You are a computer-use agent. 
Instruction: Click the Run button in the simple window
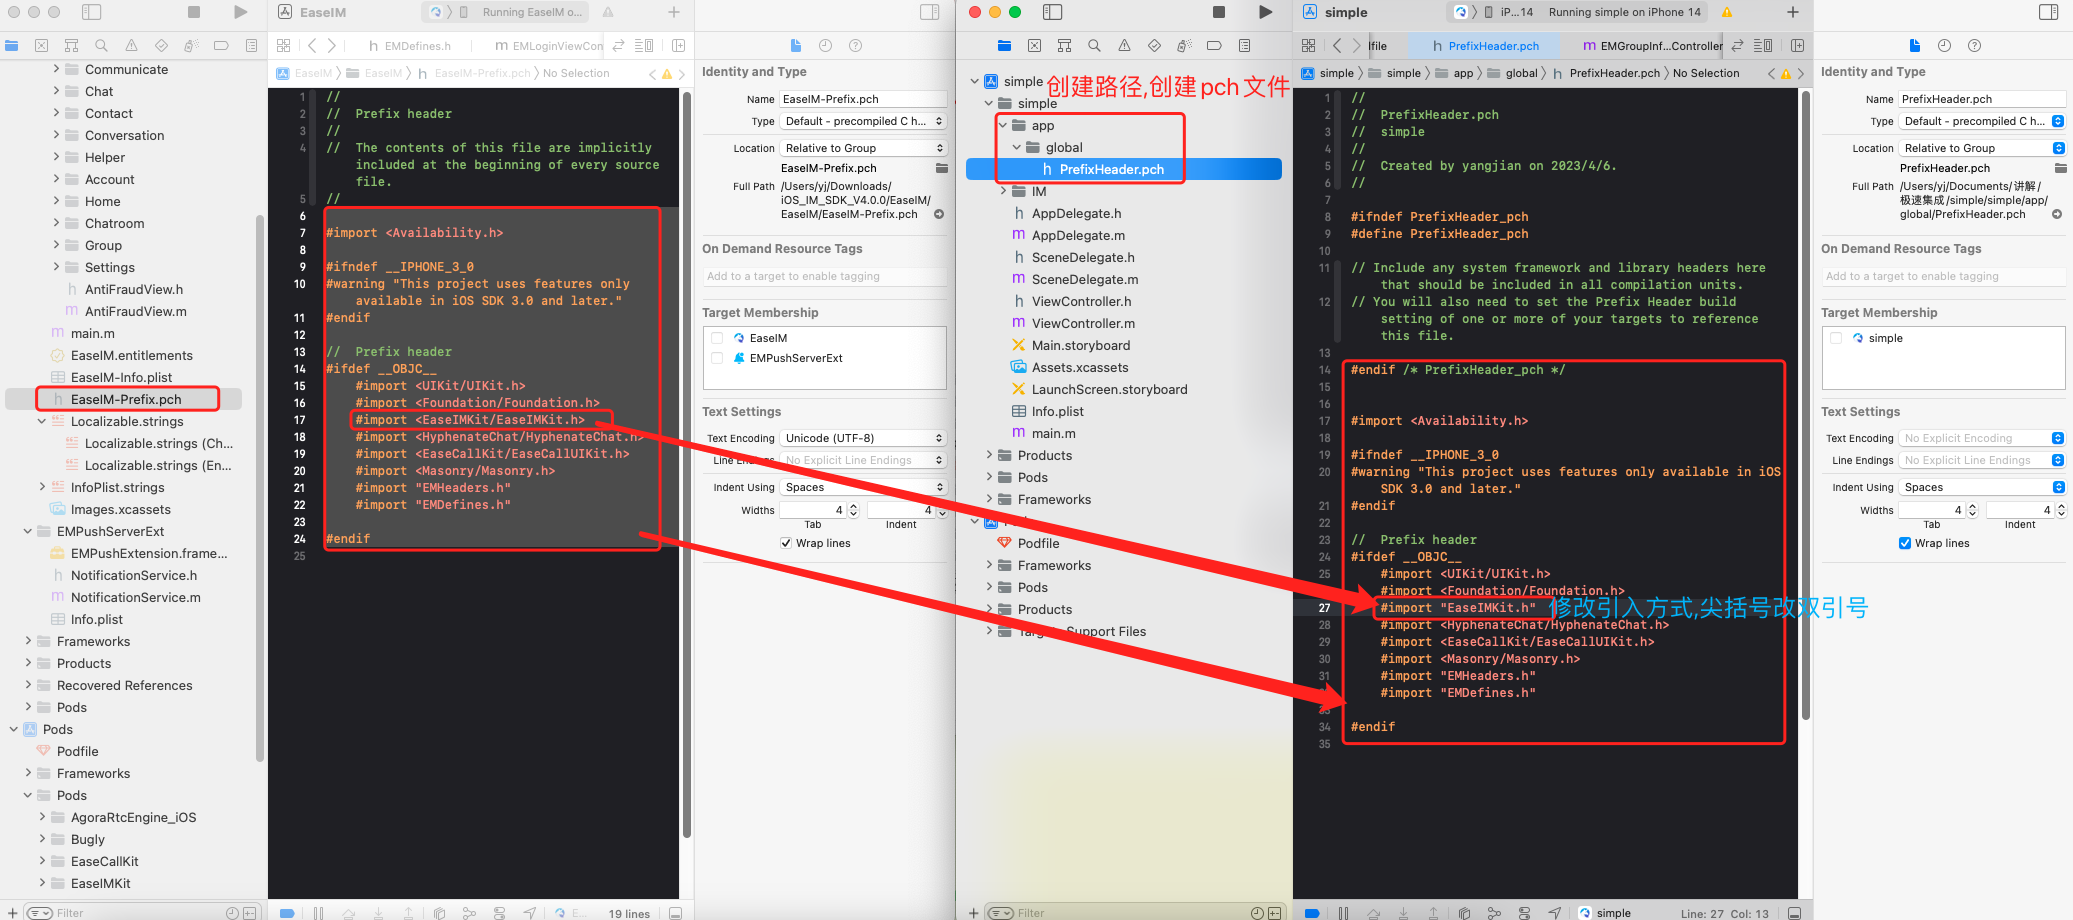pyautogui.click(x=1265, y=12)
